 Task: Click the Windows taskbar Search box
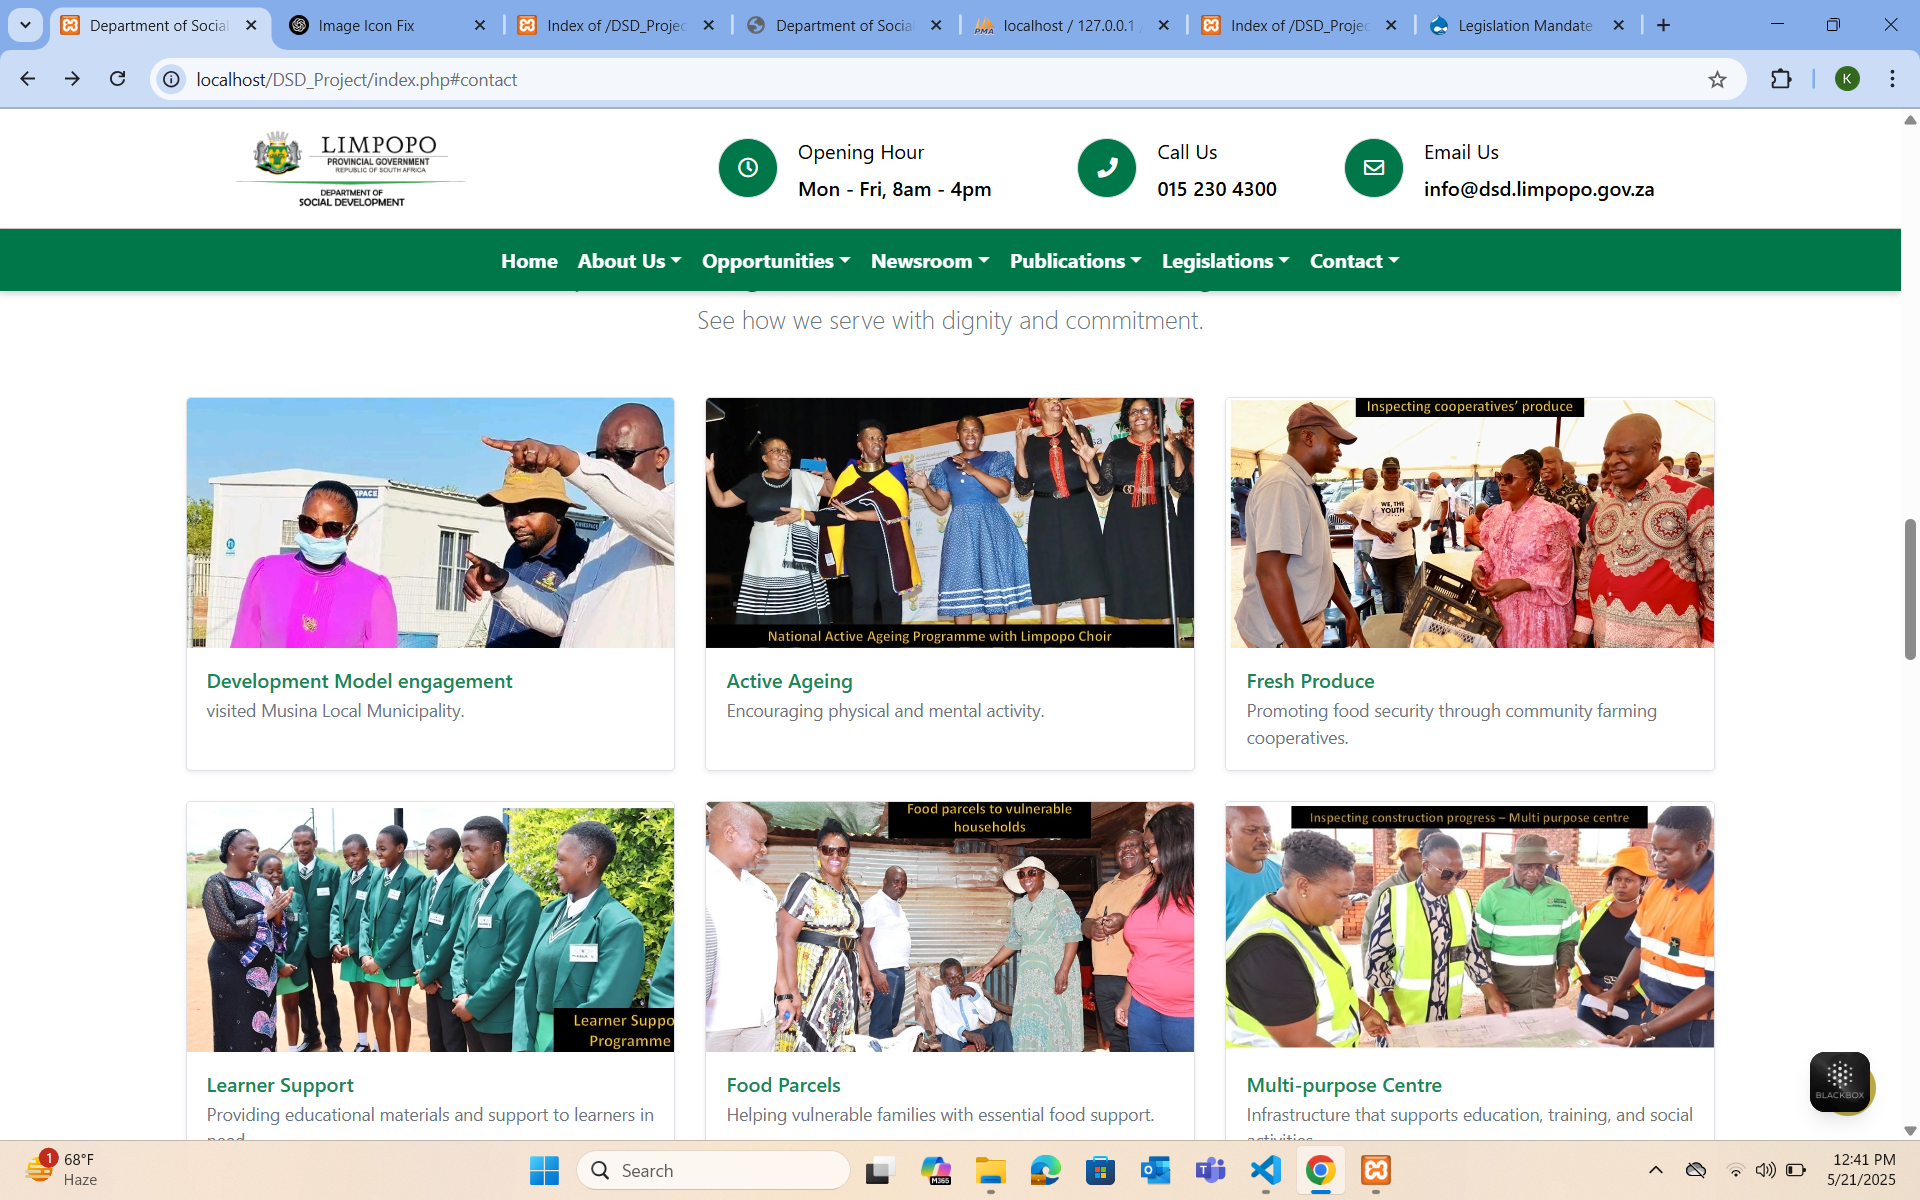click(713, 1170)
